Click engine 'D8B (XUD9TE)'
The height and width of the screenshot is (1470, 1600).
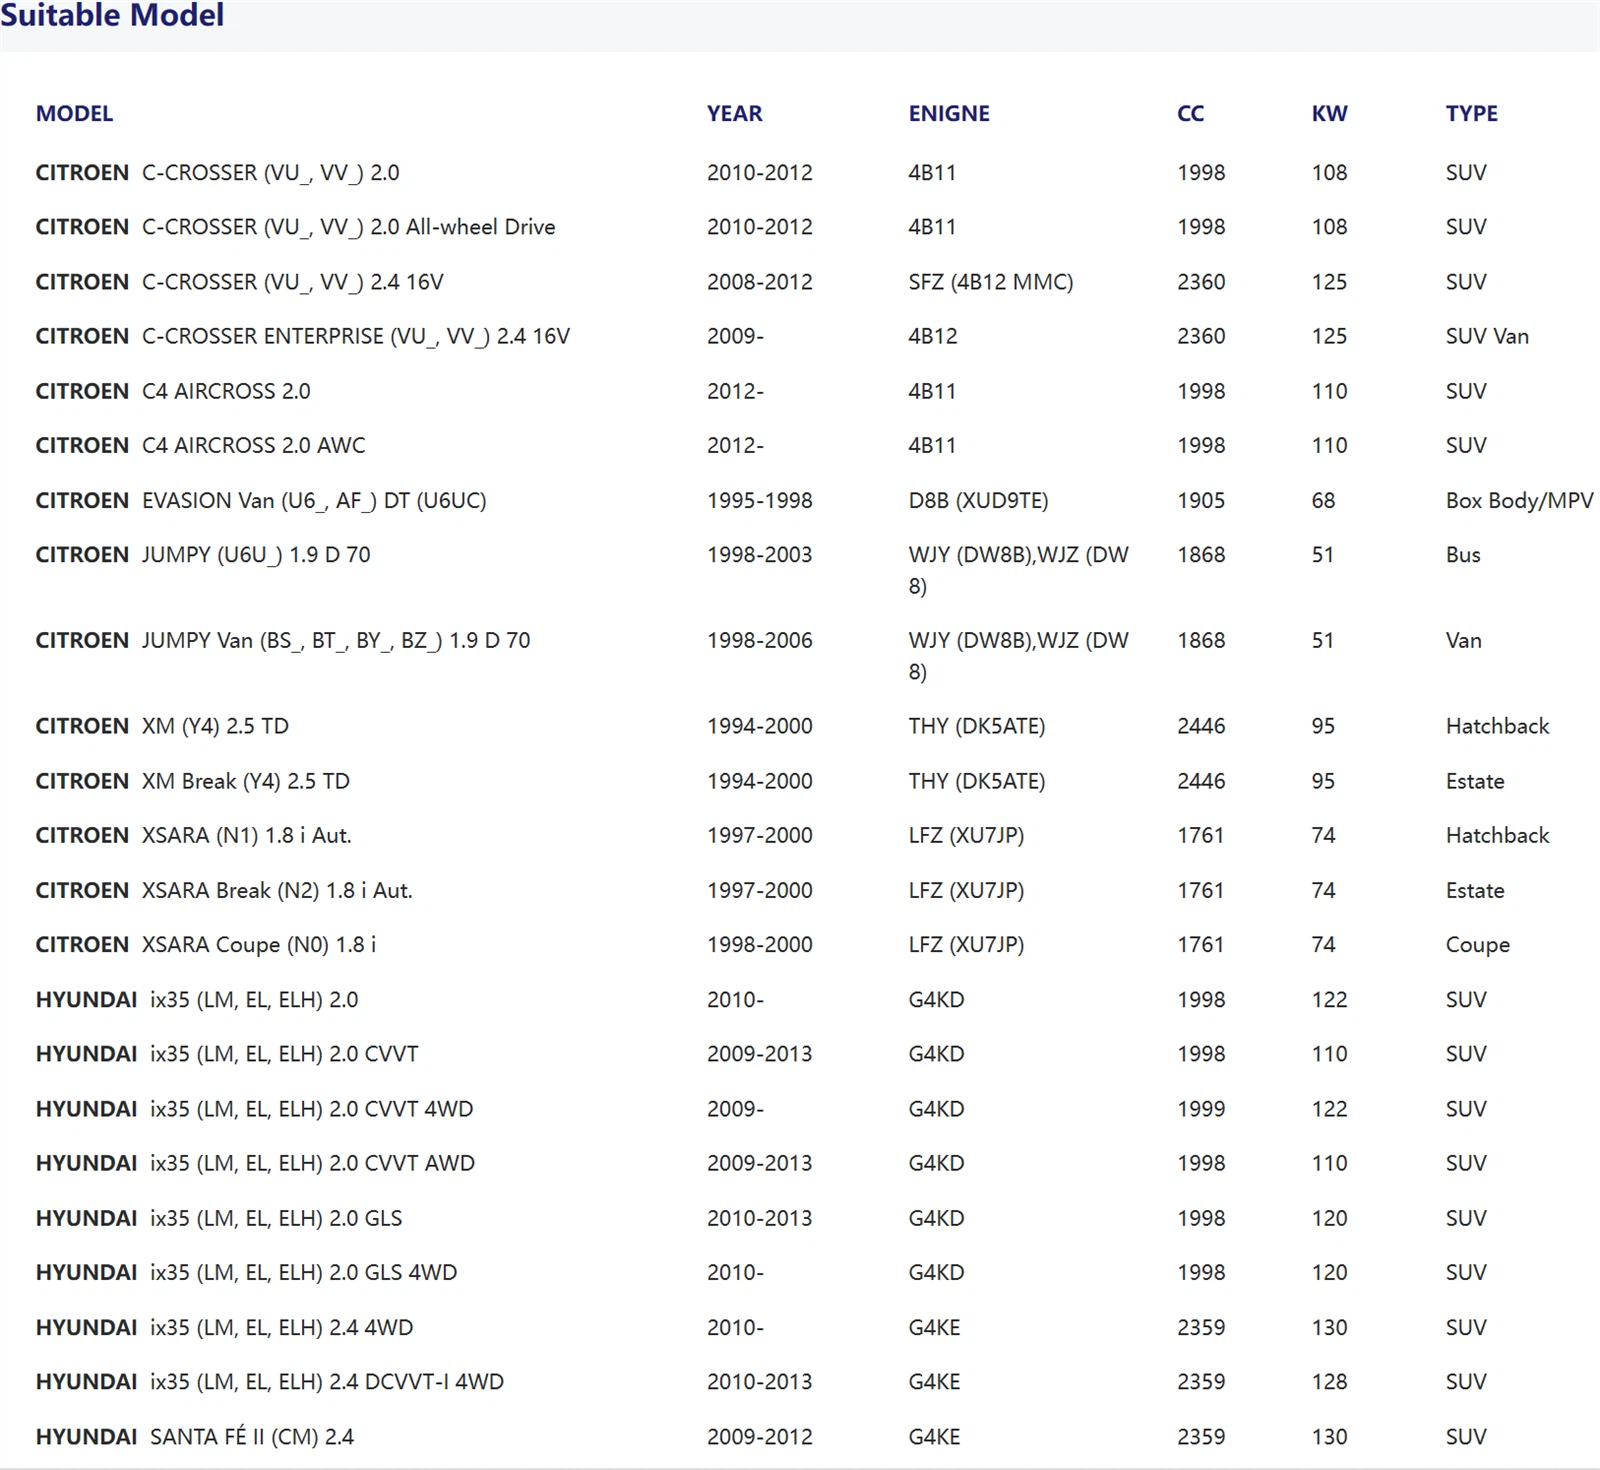click(x=978, y=501)
